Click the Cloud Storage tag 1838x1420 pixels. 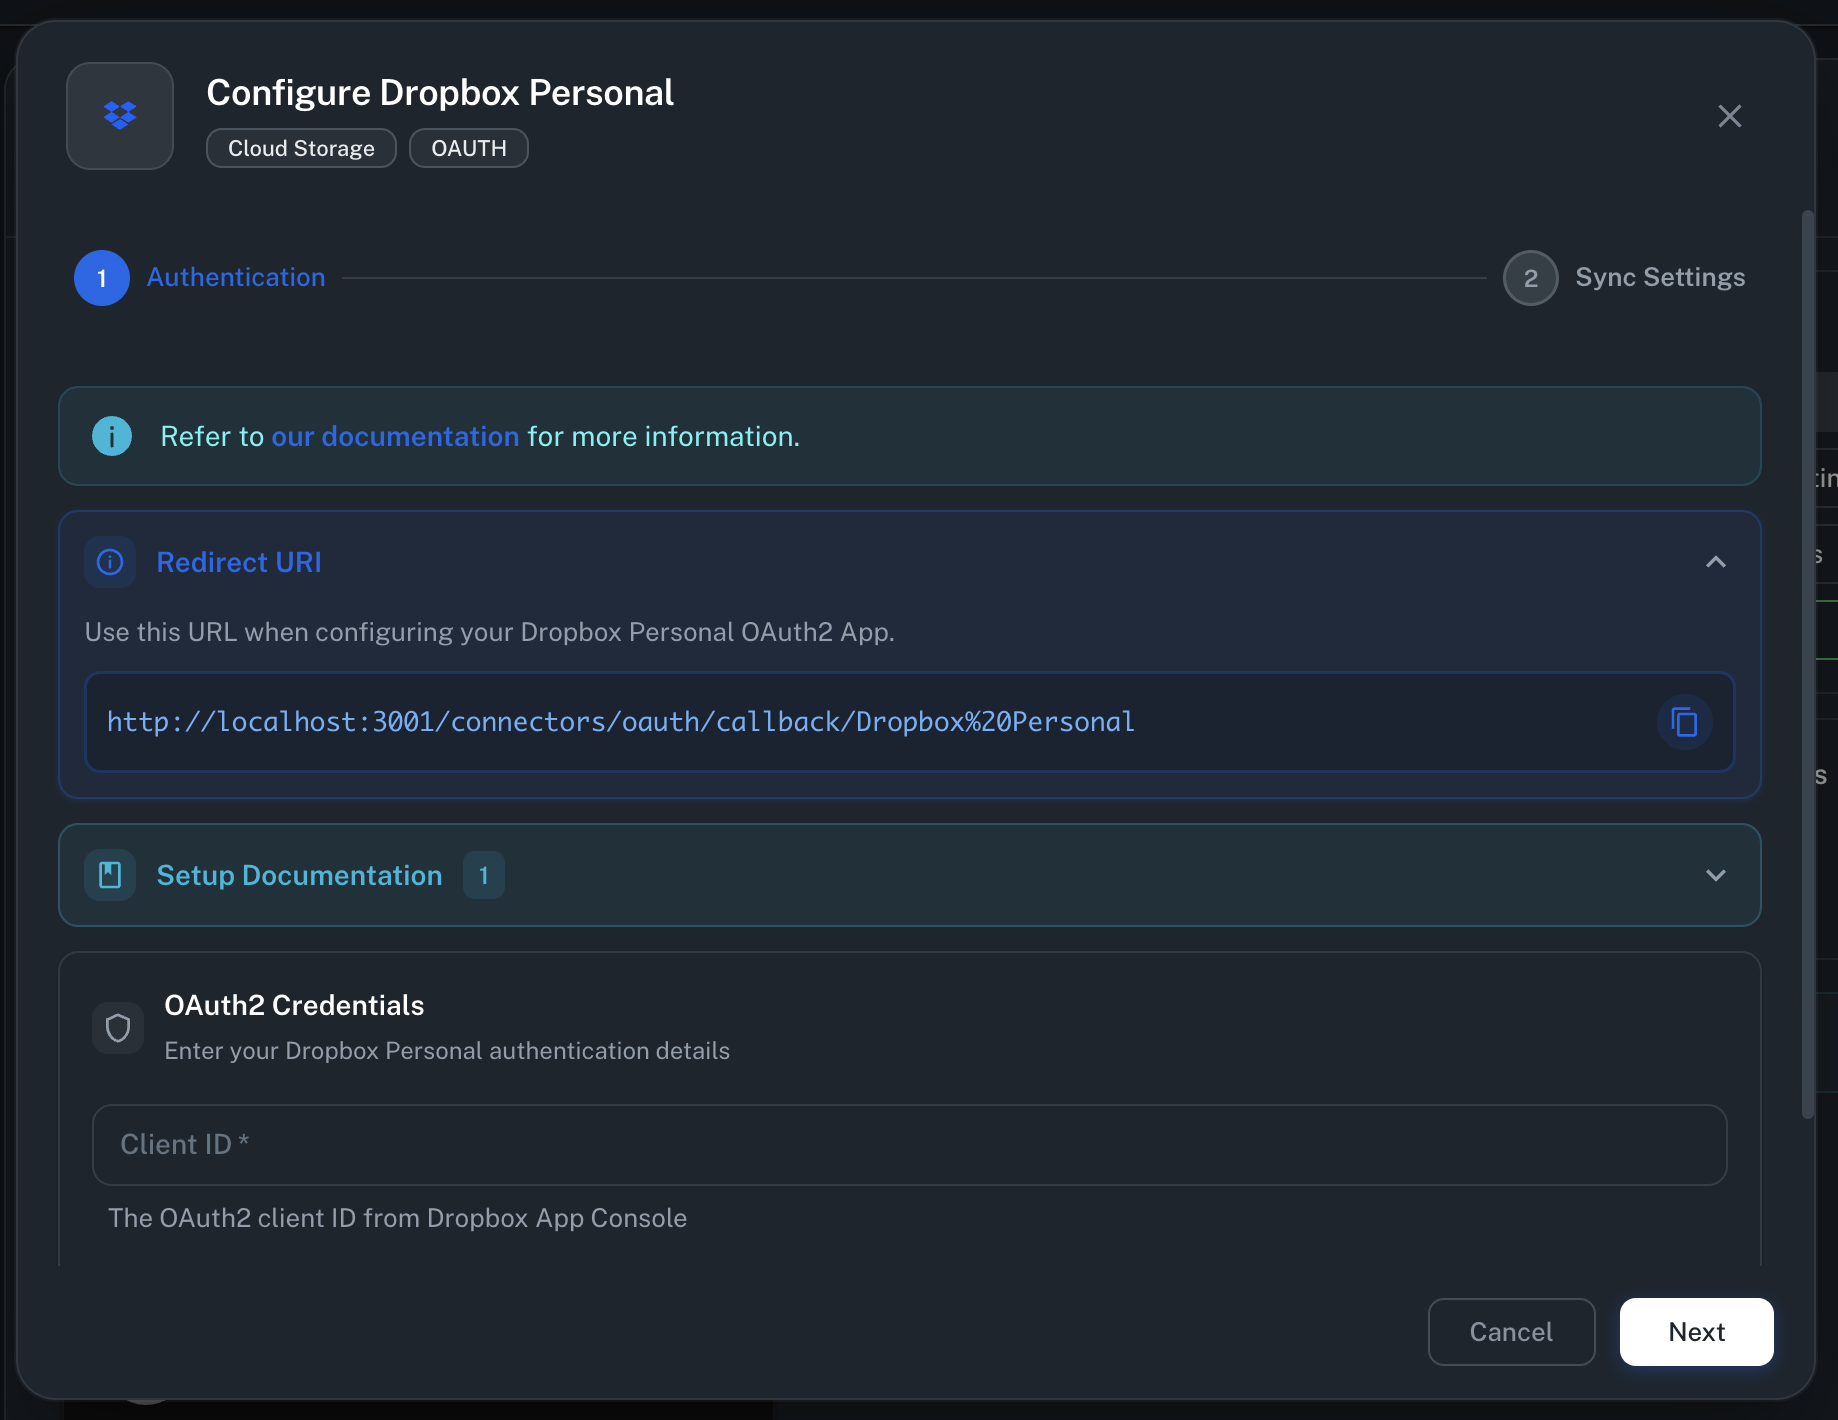point(300,147)
